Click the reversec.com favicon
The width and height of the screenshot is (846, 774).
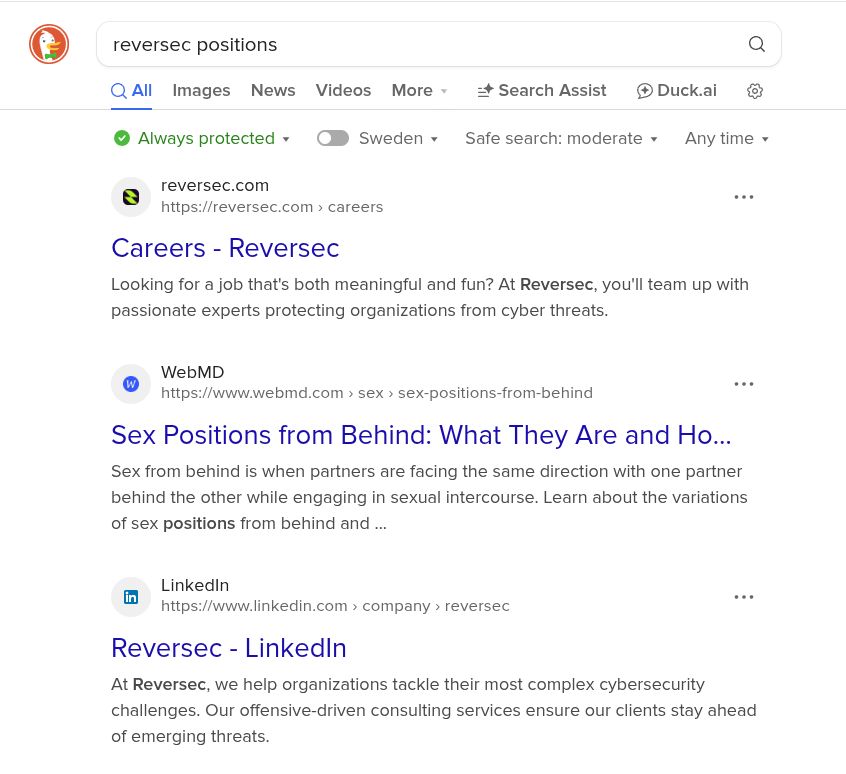click(x=131, y=197)
